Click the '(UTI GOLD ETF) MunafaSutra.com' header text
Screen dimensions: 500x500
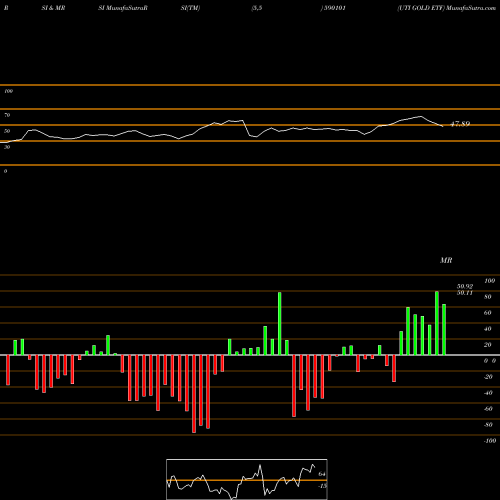[x=446, y=8]
